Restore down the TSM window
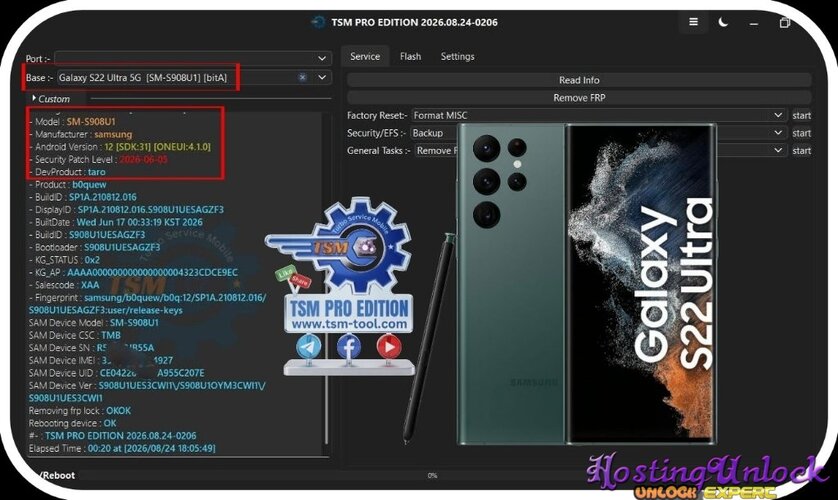The height and width of the screenshot is (500, 838). point(785,22)
